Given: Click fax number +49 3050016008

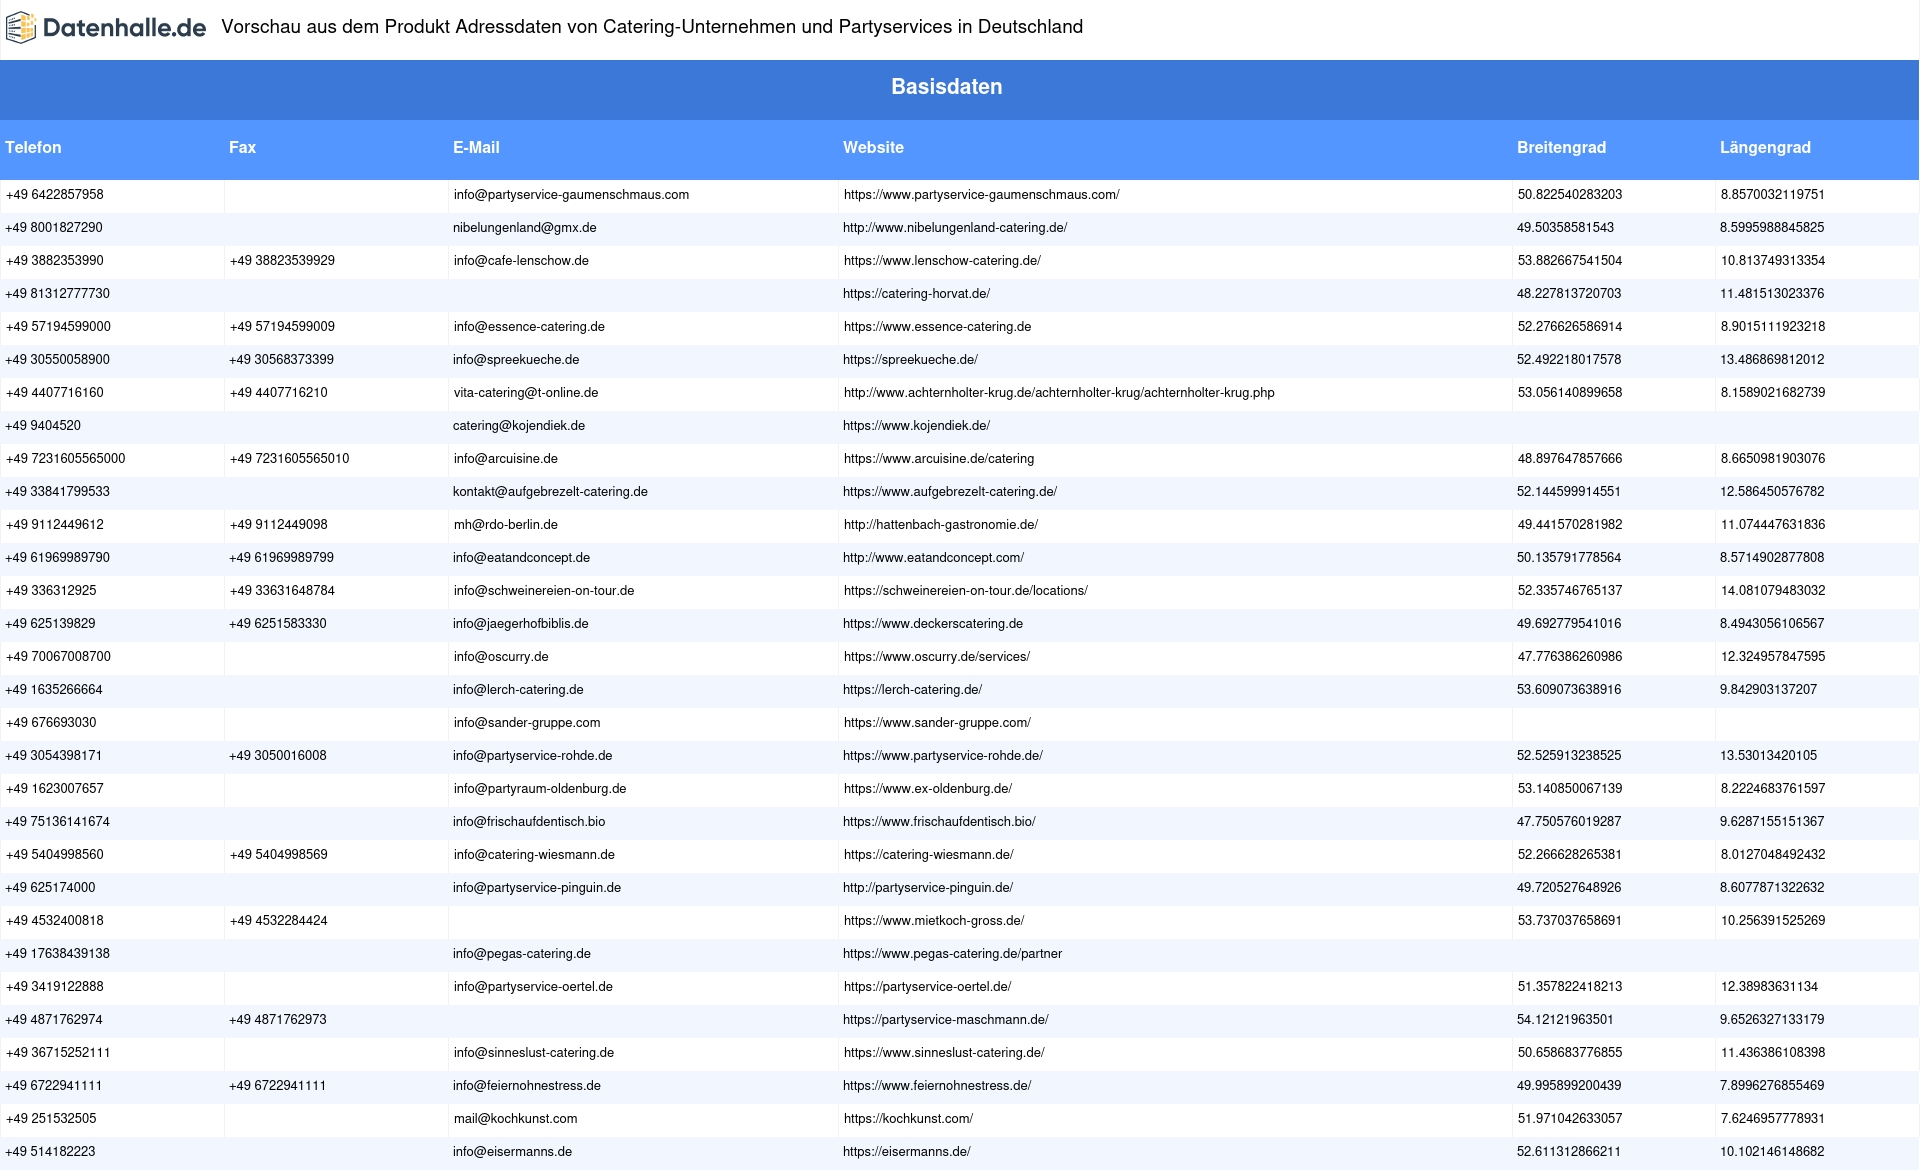Looking at the screenshot, I should click(x=277, y=756).
